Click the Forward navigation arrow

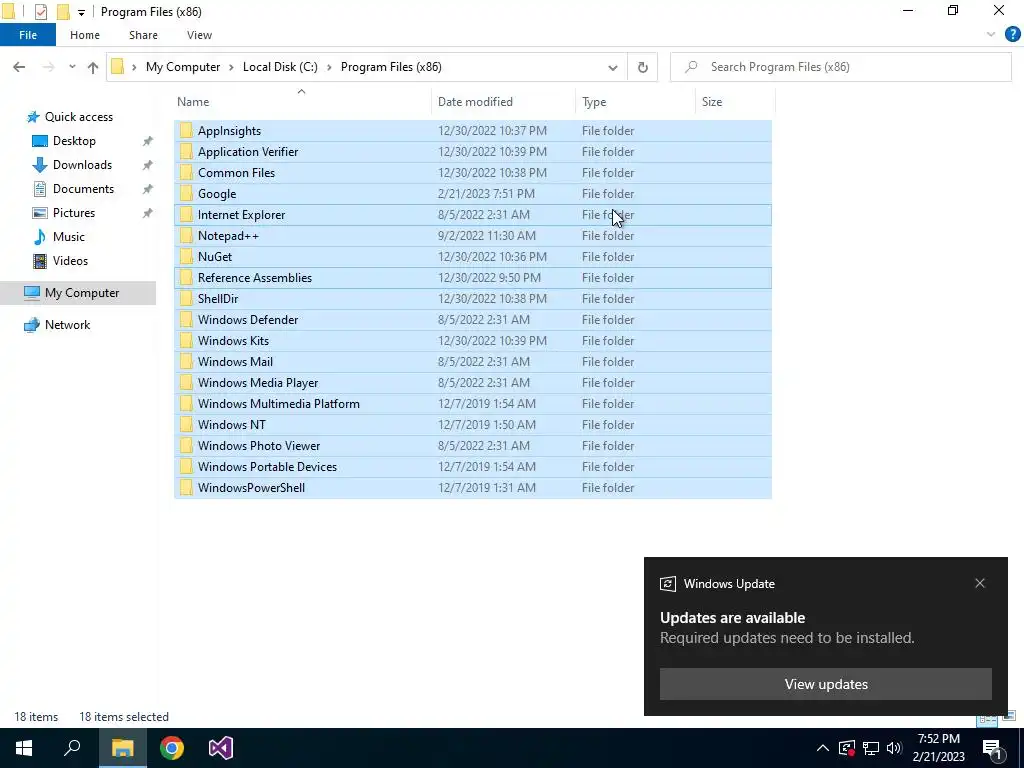[48, 67]
